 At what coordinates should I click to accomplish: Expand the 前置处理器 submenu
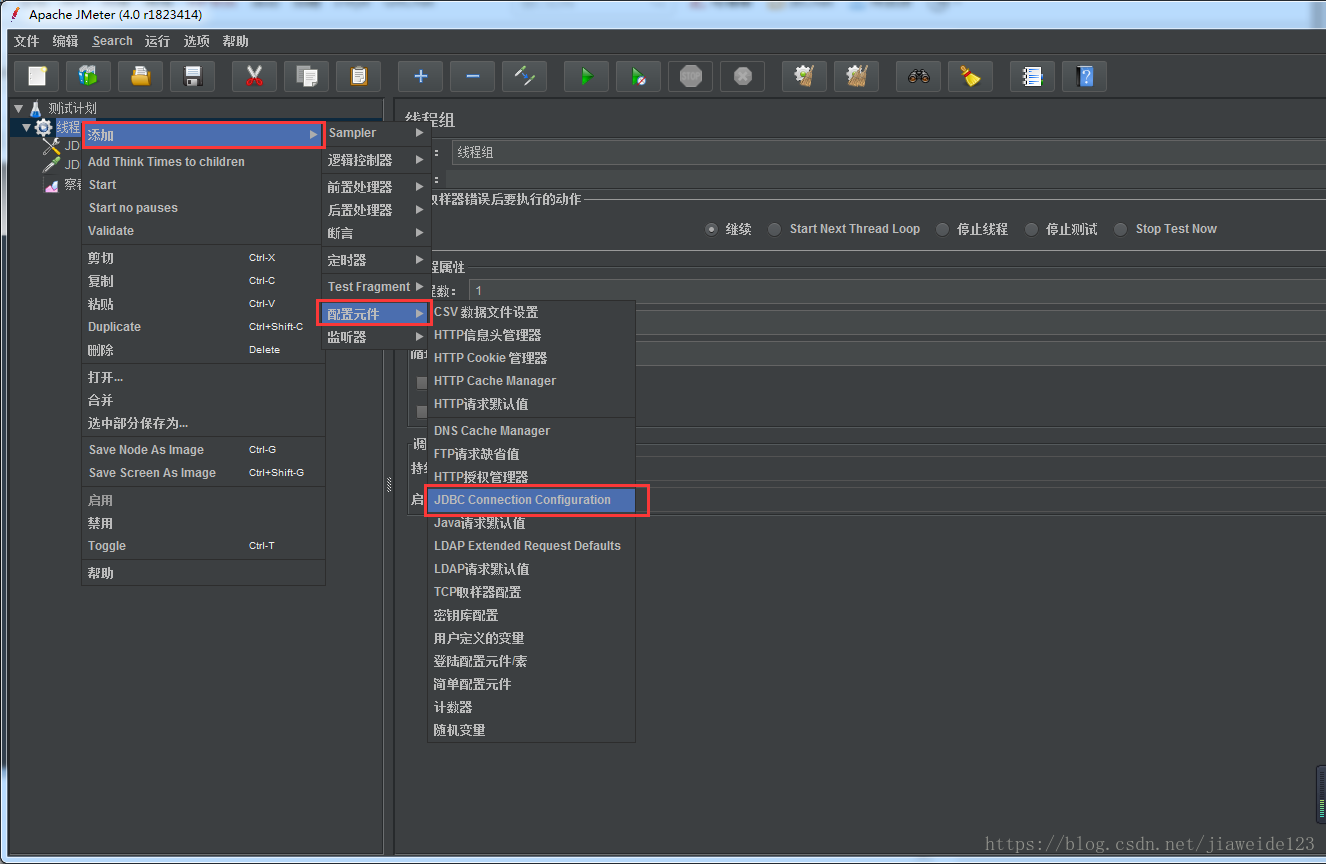click(376, 187)
